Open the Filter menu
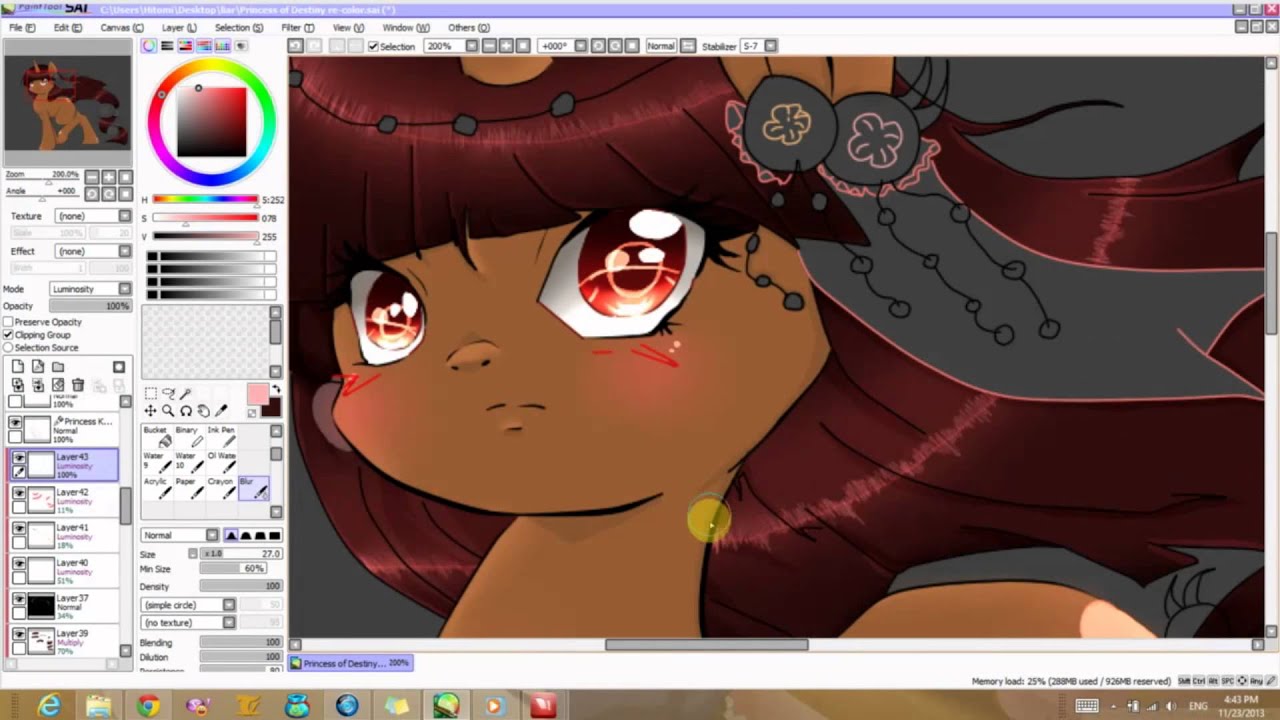The width and height of the screenshot is (1280, 720). (297, 28)
